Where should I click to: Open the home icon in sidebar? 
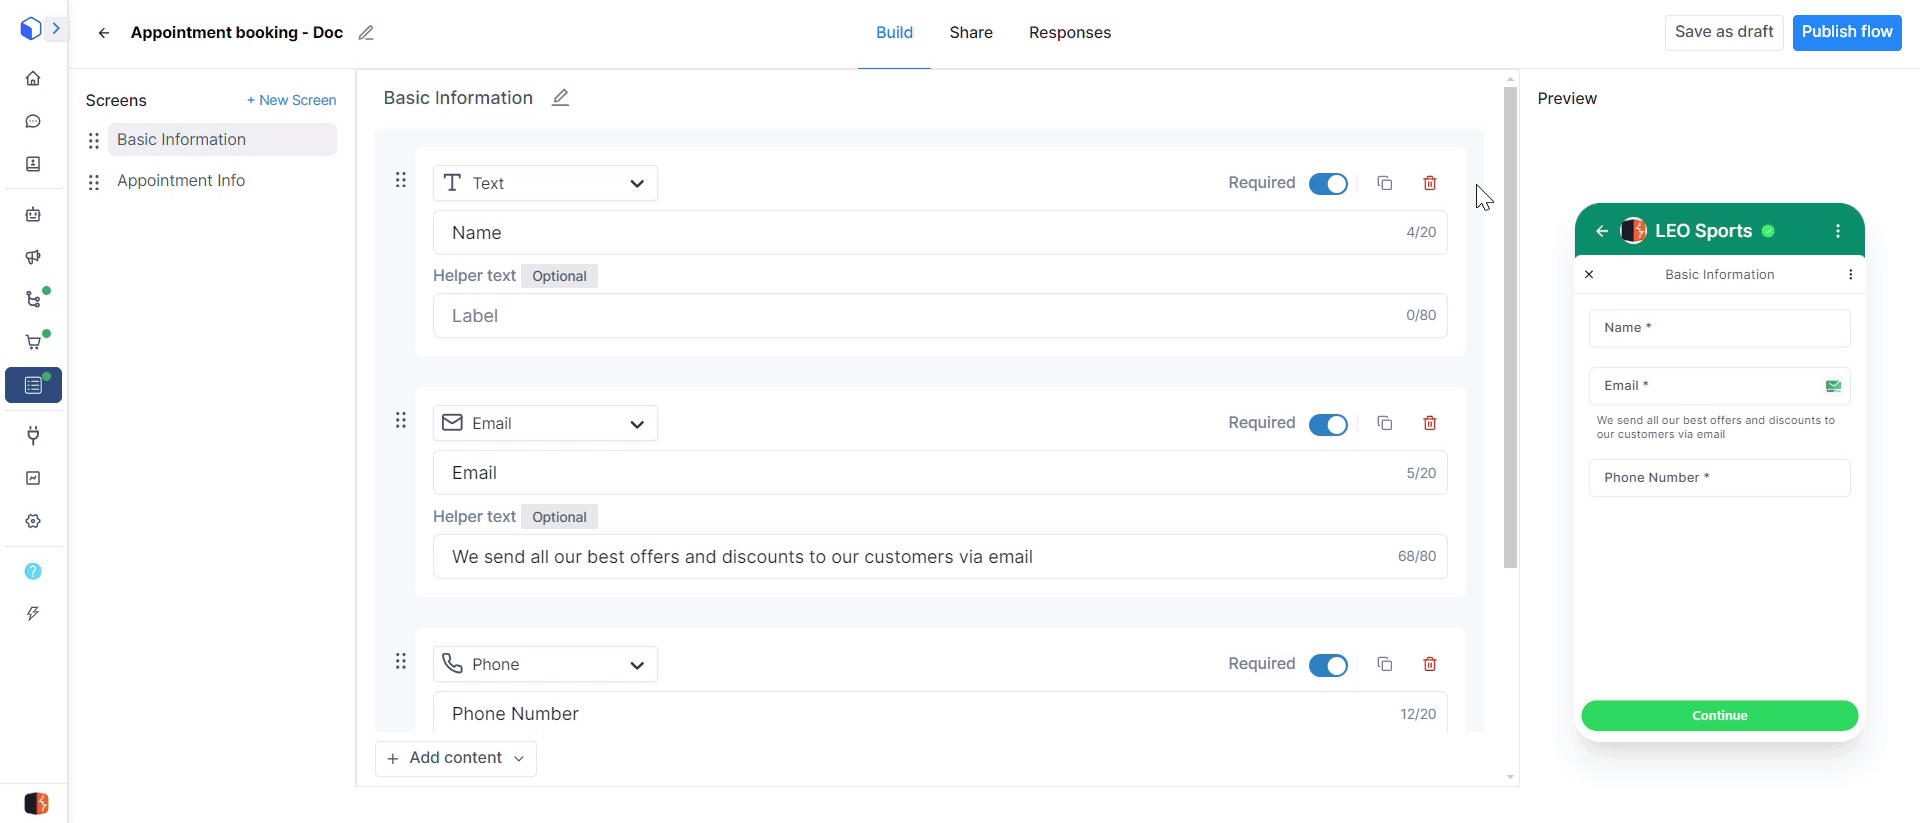(x=33, y=78)
